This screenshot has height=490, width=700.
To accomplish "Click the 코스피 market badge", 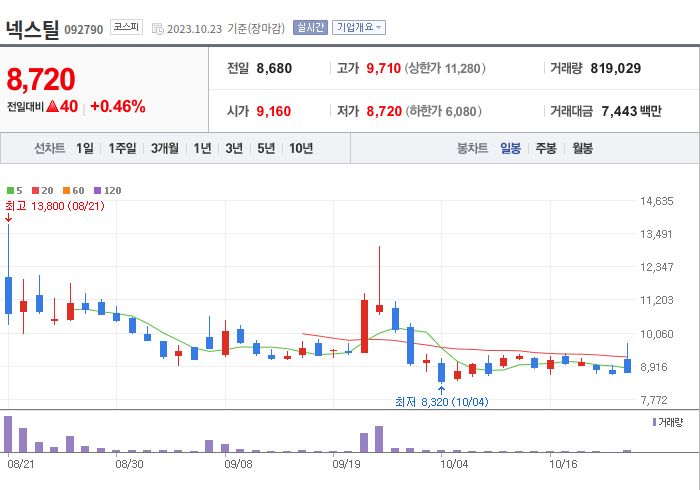I will tap(126, 27).
